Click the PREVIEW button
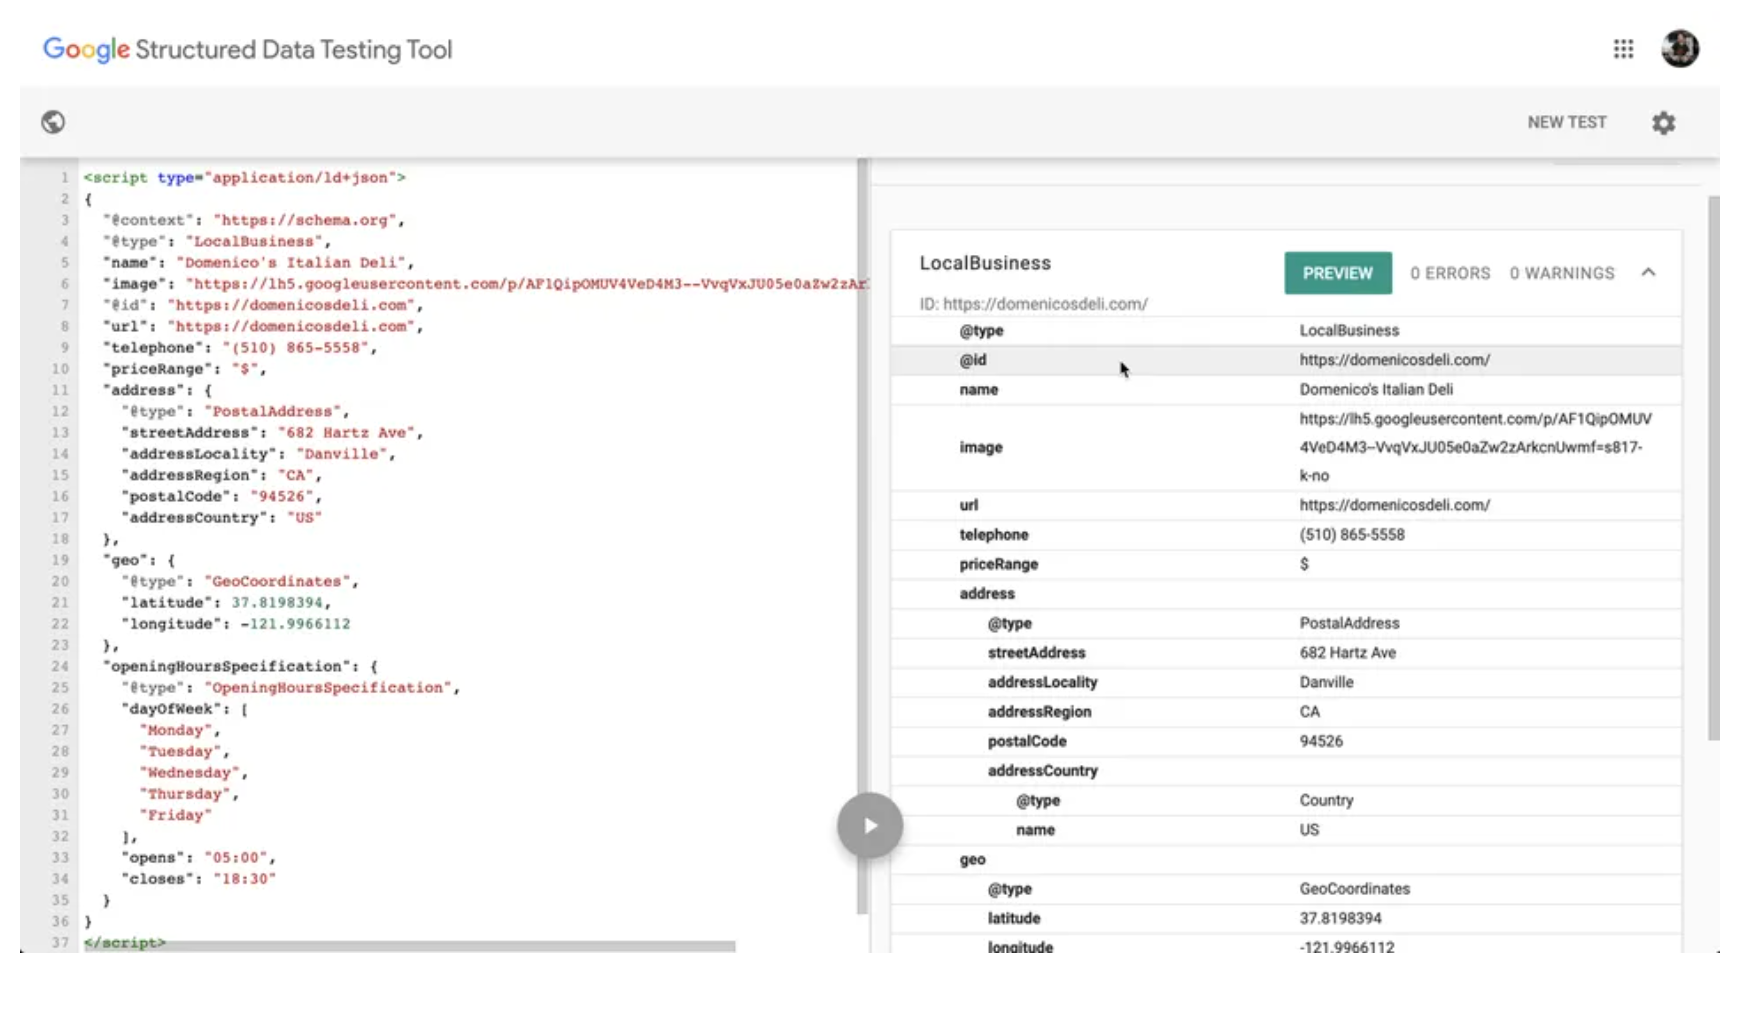Image resolution: width=1746 pixels, height=1009 pixels. tap(1338, 273)
